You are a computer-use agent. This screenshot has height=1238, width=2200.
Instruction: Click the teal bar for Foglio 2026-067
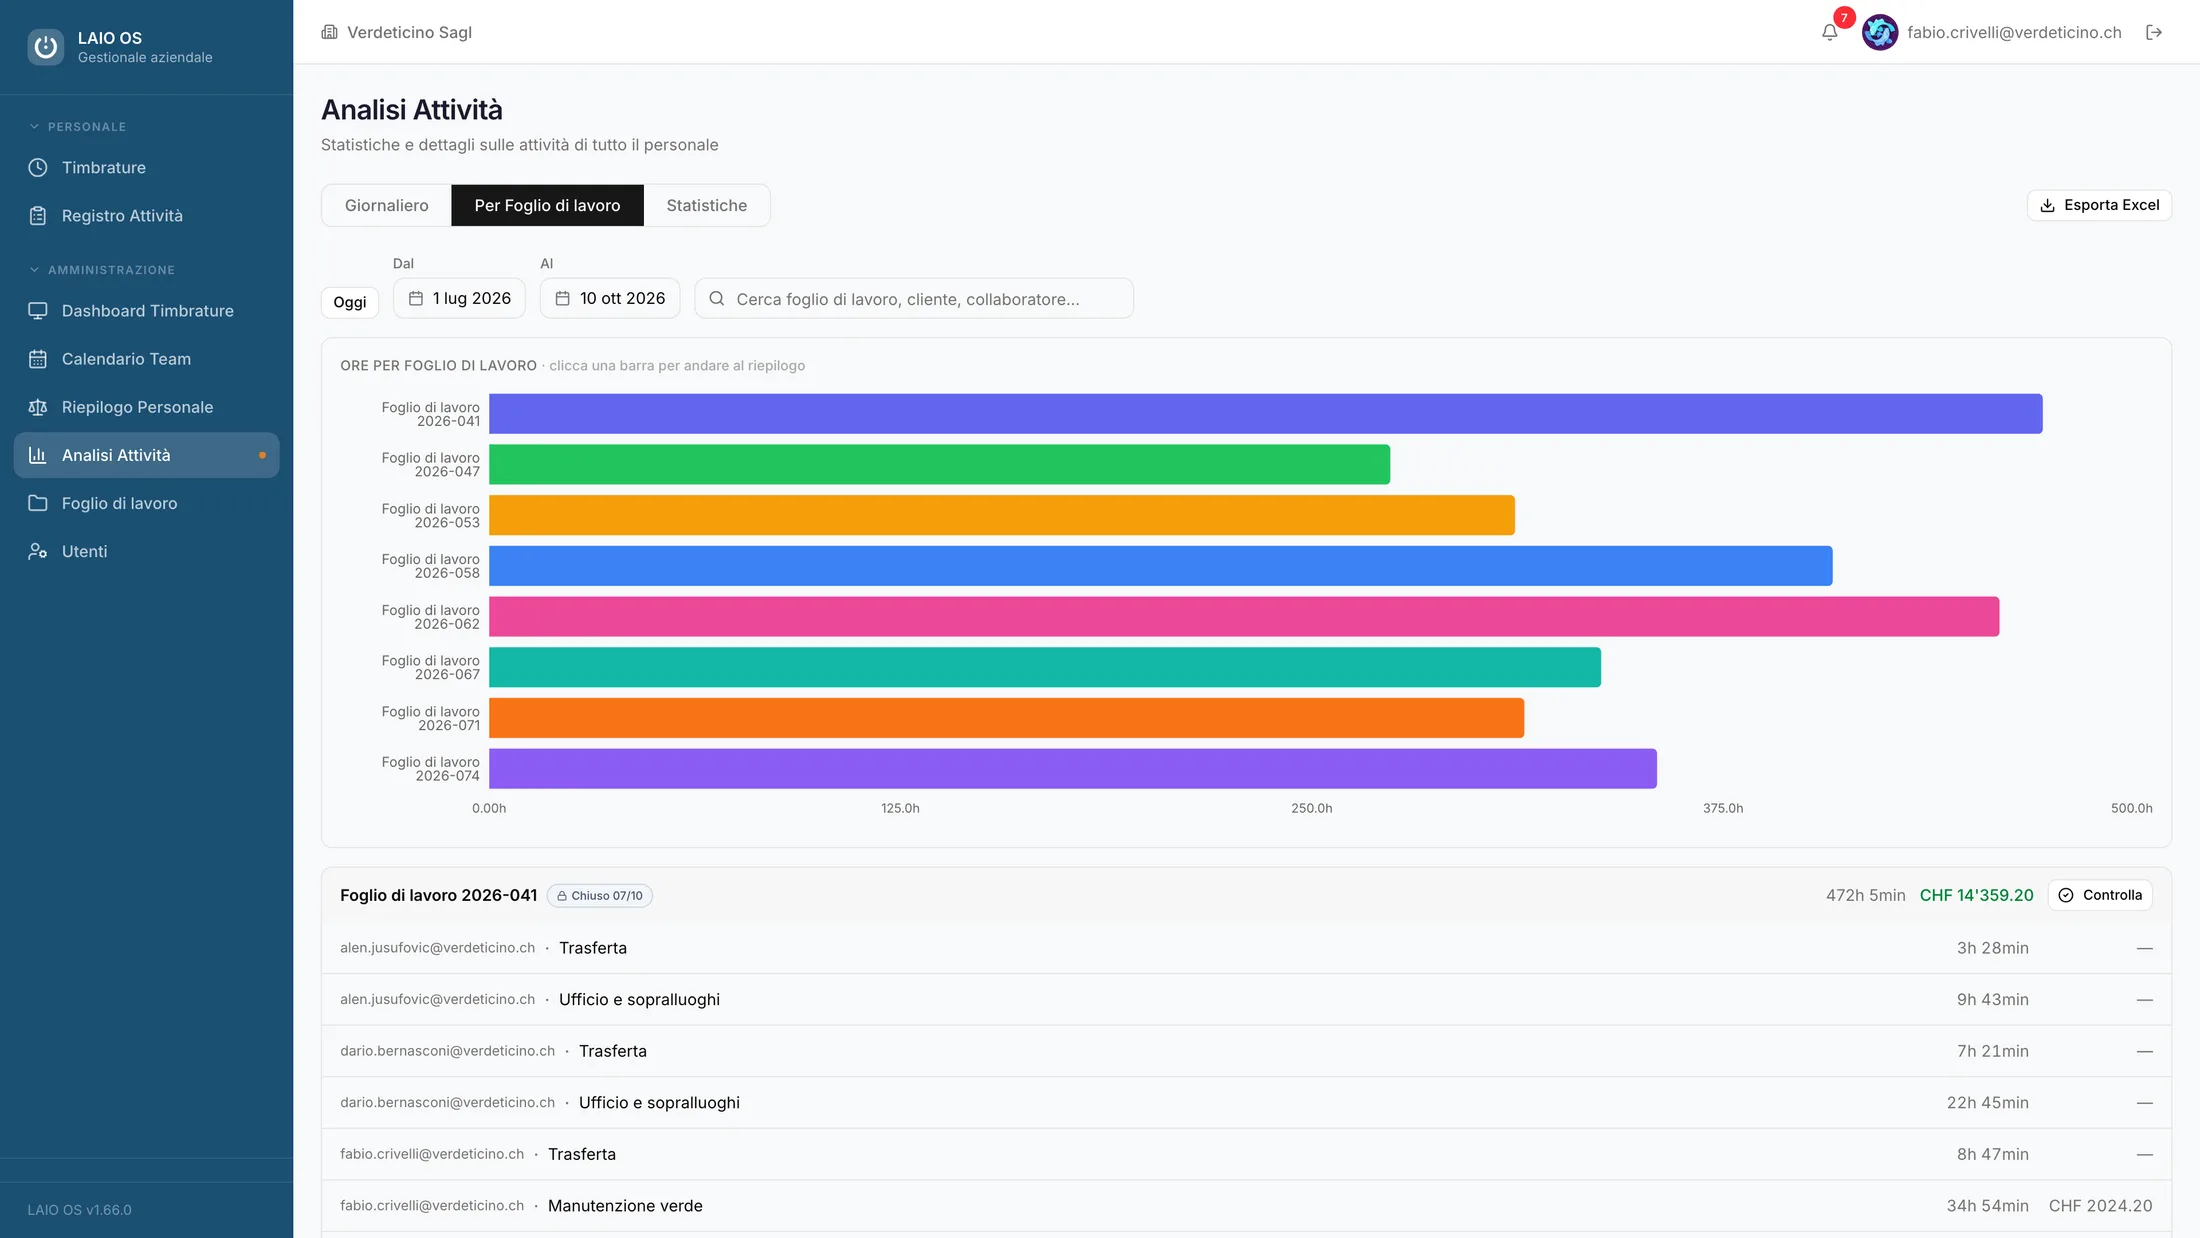click(x=1045, y=667)
